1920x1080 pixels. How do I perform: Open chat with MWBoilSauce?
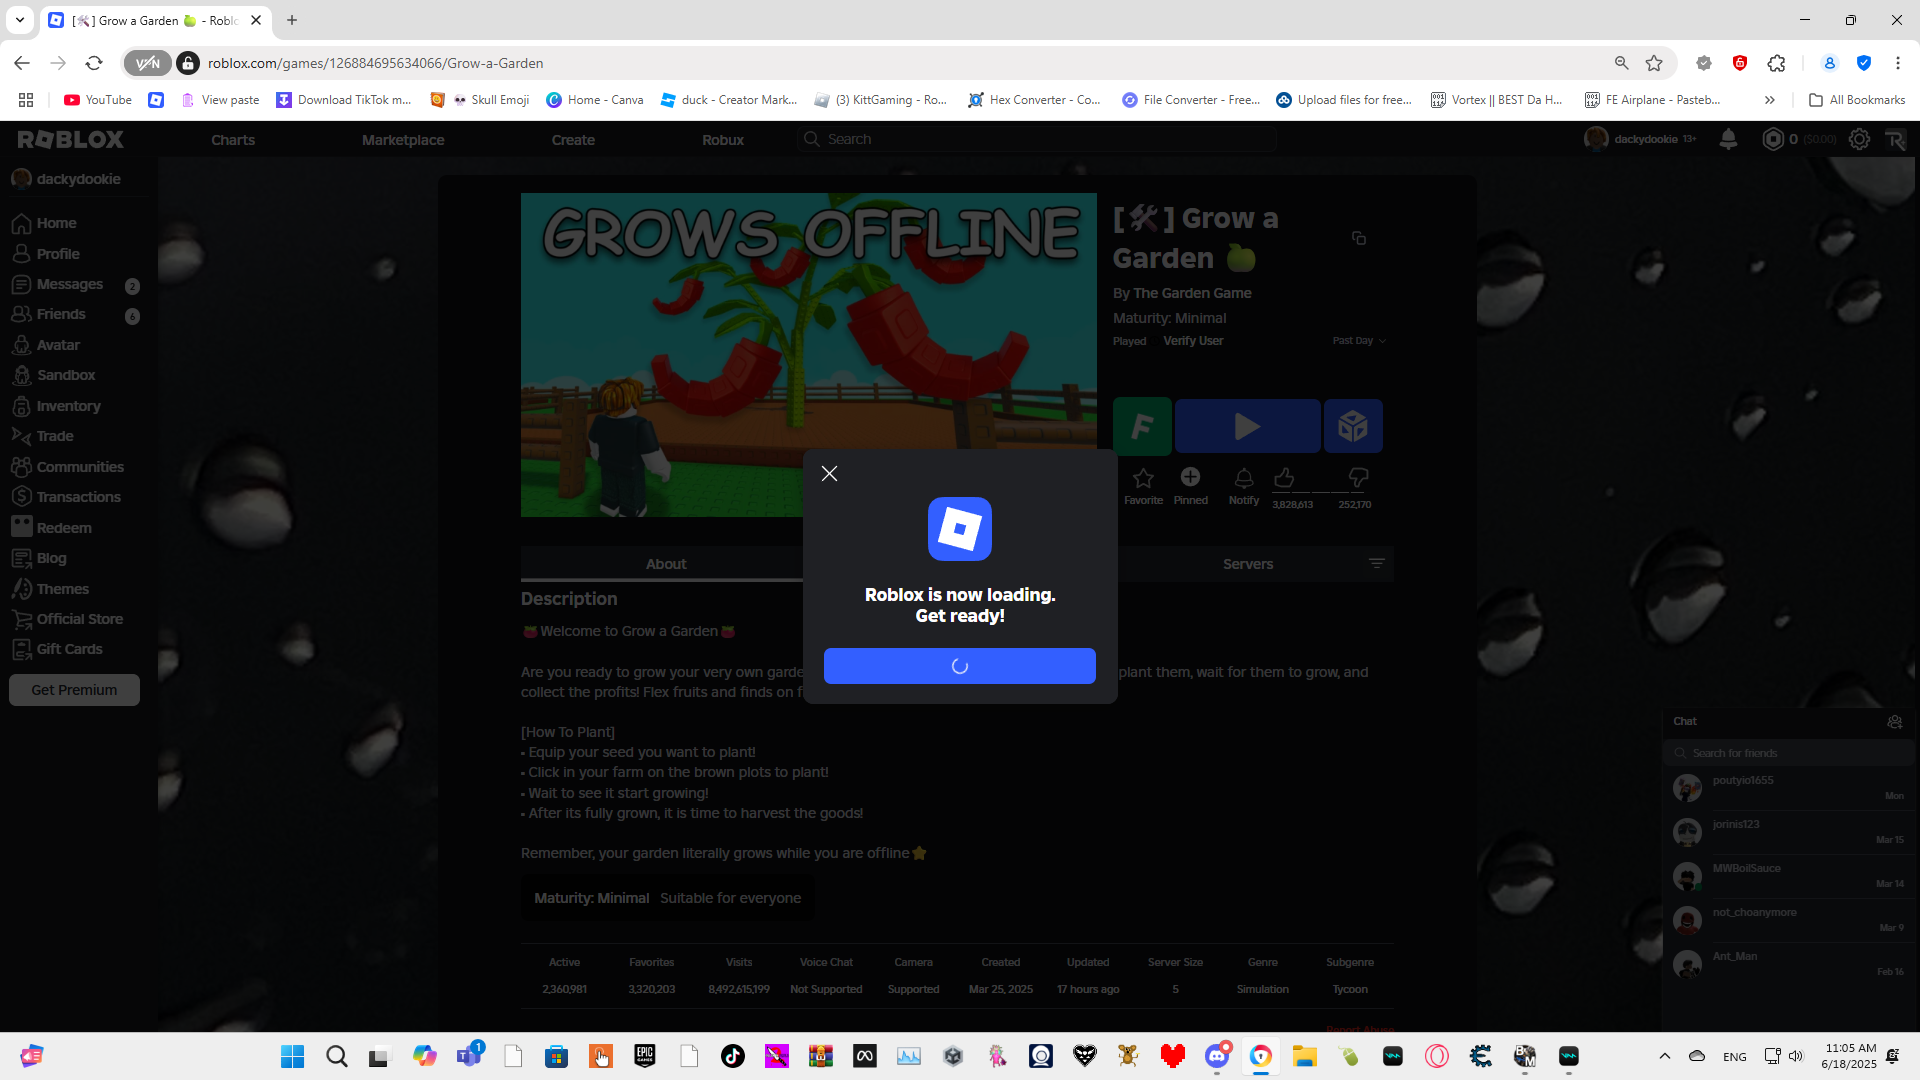pyautogui.click(x=1790, y=875)
